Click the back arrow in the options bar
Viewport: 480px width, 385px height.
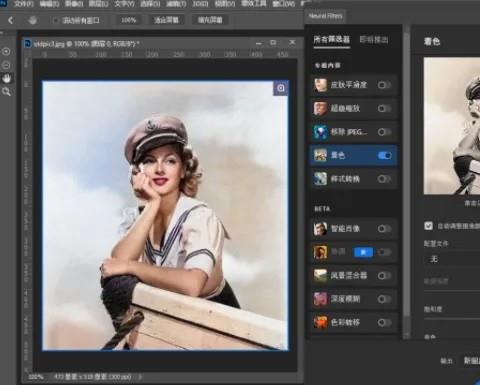10,20
